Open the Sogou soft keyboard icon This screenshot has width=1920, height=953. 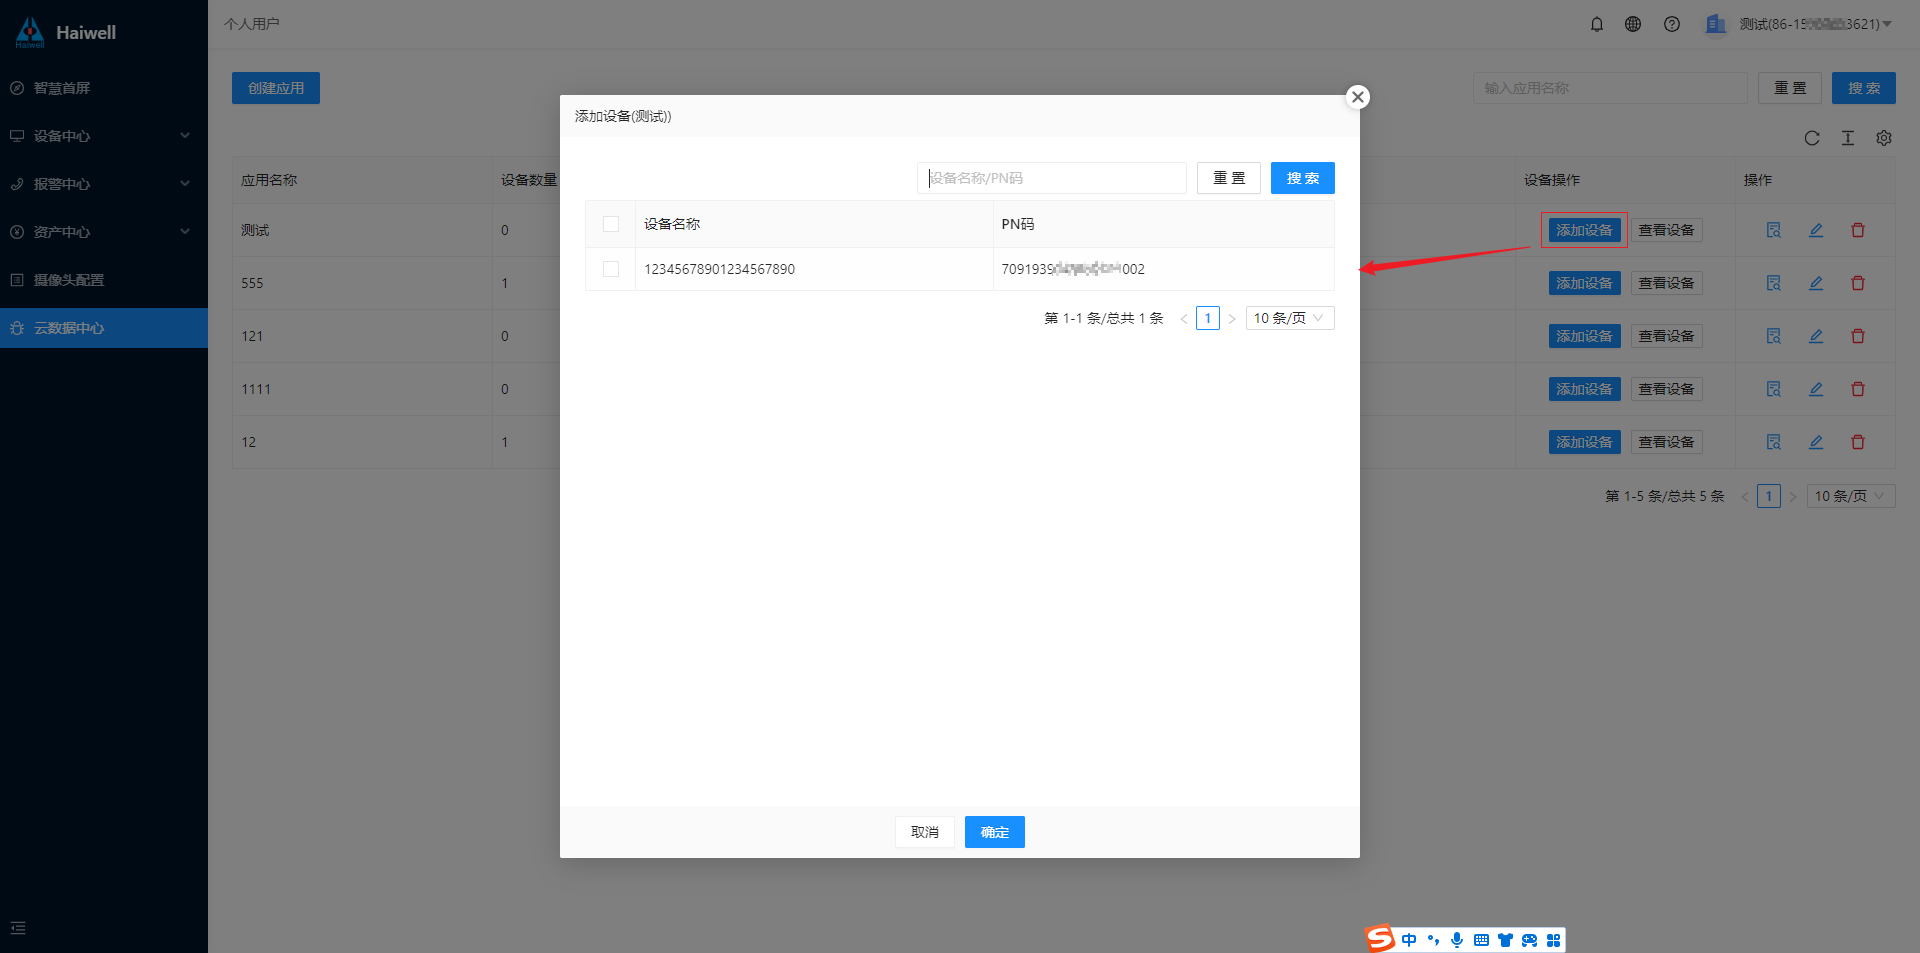[x=1481, y=940]
